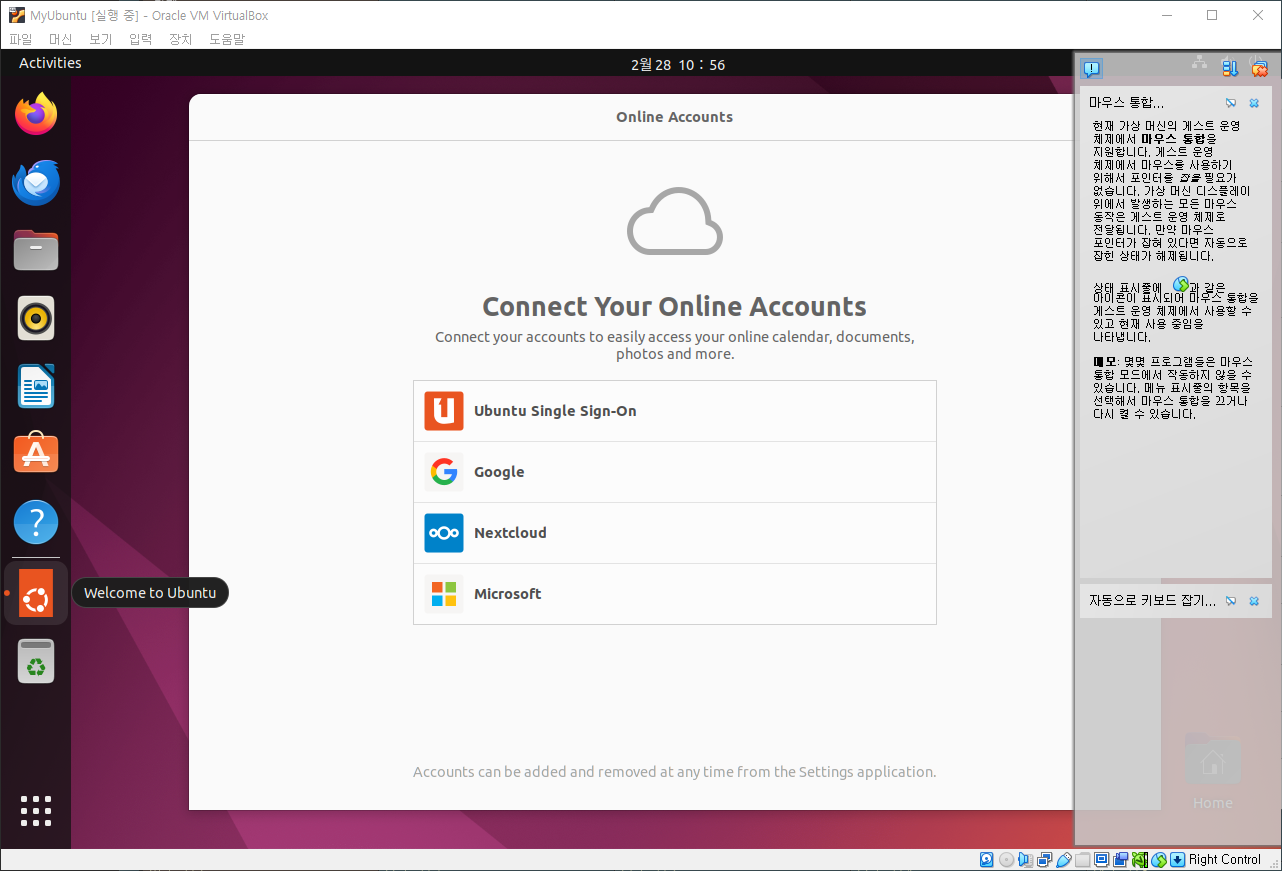Screen dimensions: 1282x871
Task: Click the Microsoft logo icon
Action: coord(444,594)
